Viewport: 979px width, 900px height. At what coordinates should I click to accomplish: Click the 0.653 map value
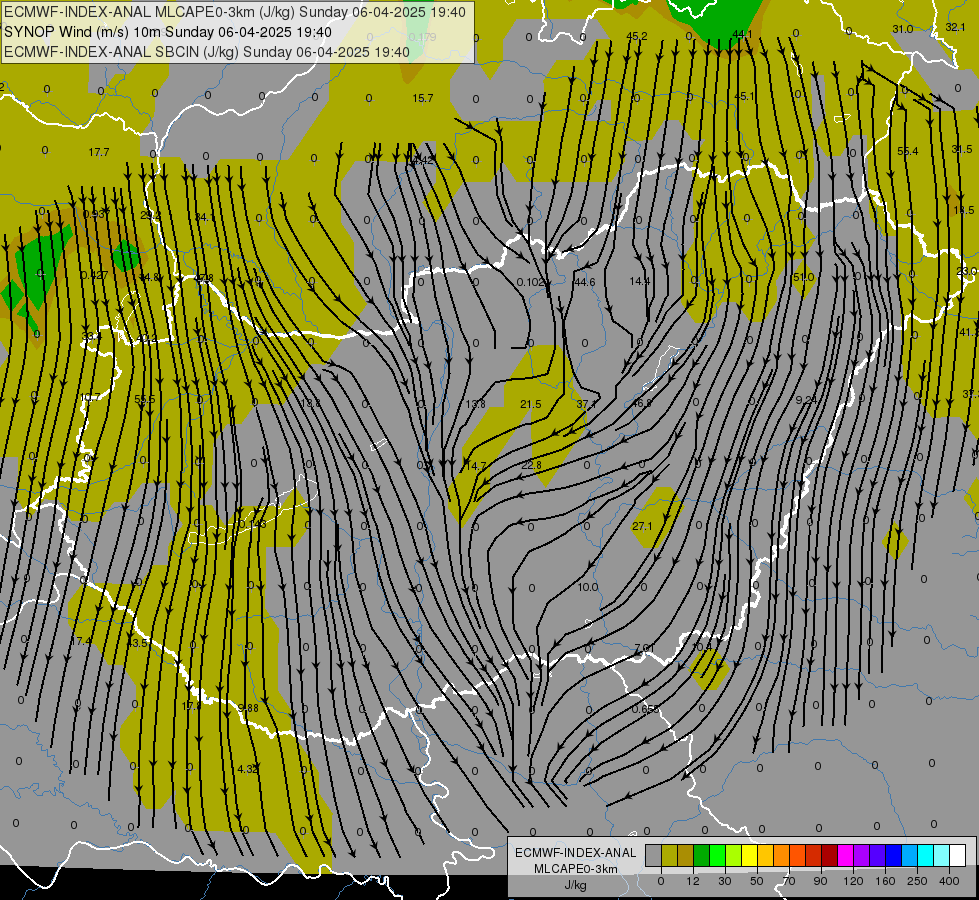point(646,709)
